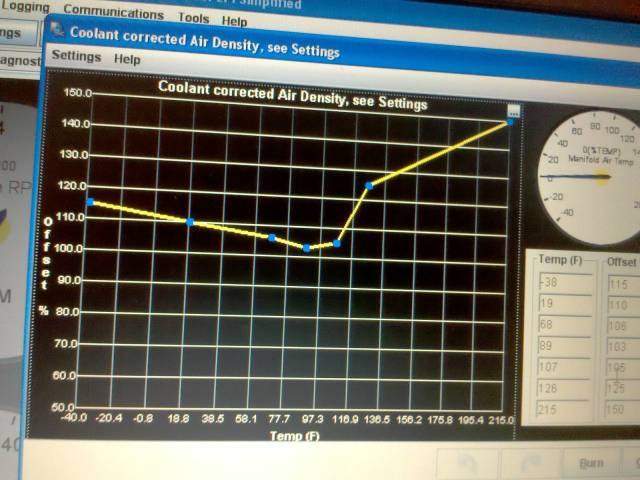Click the redo arrow button left of Burn
The height and width of the screenshot is (480, 640).
(x=530, y=464)
